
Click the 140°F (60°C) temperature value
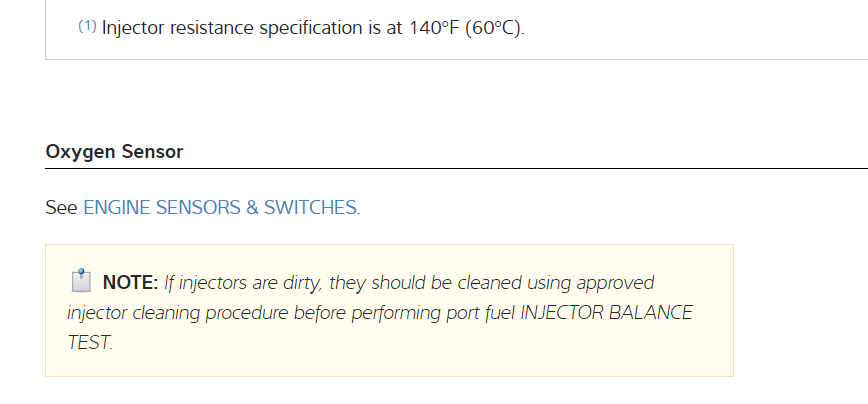pos(466,28)
